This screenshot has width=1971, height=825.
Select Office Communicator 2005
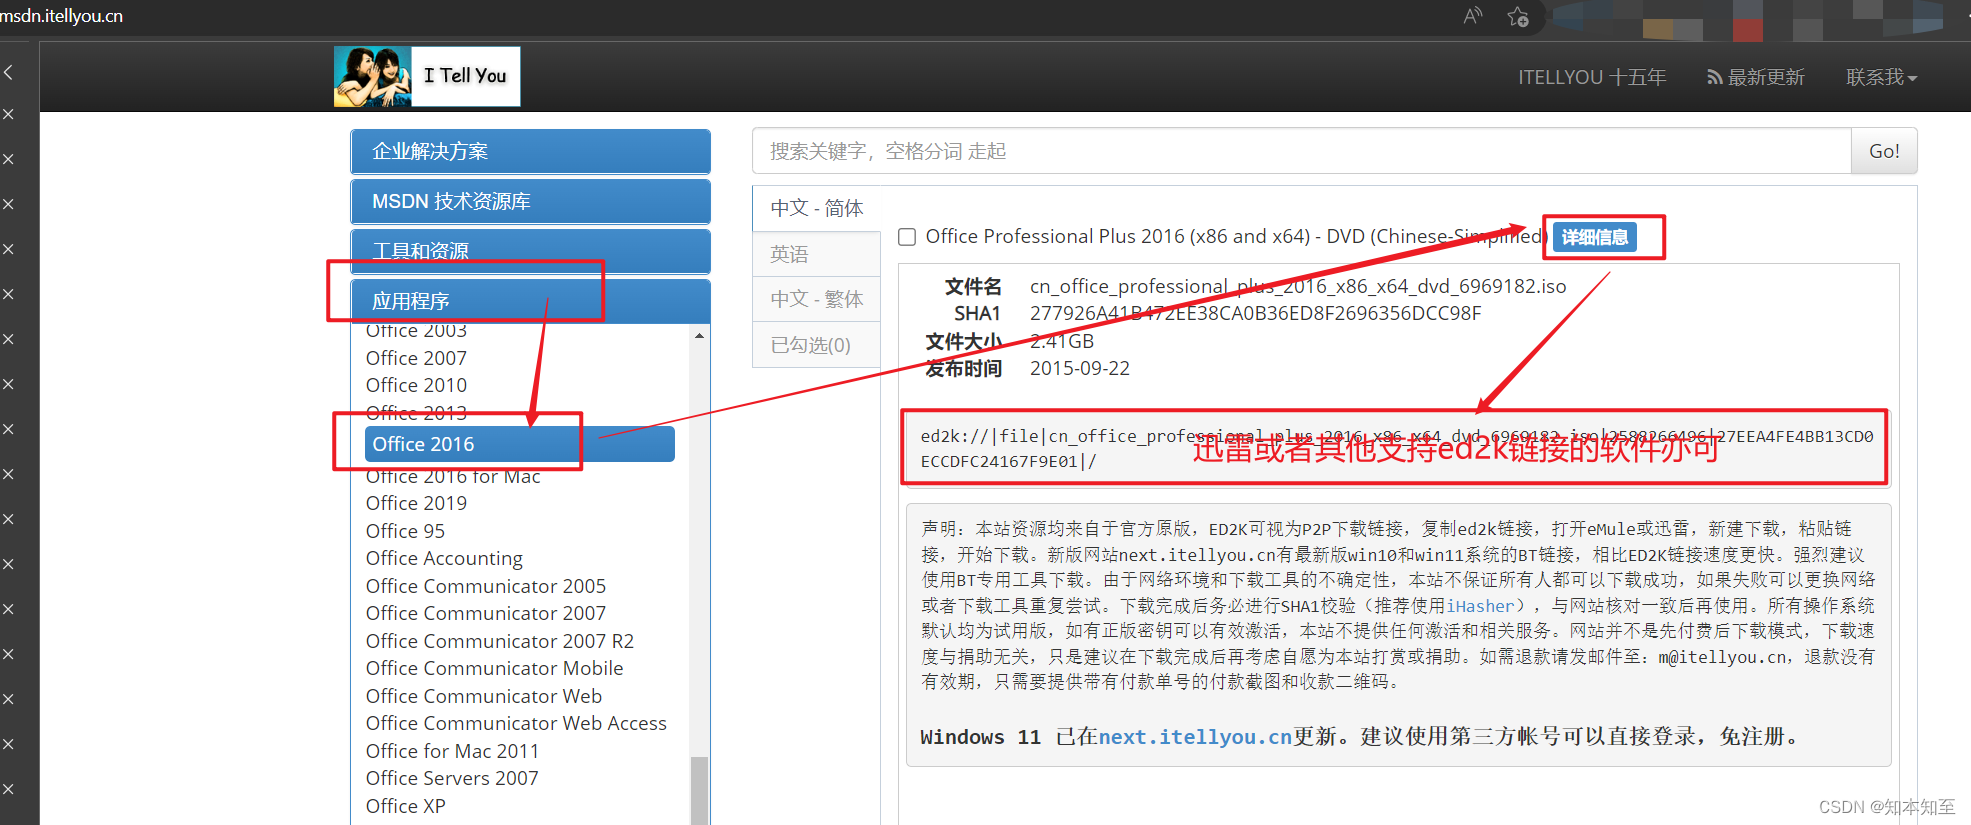pos(486,586)
